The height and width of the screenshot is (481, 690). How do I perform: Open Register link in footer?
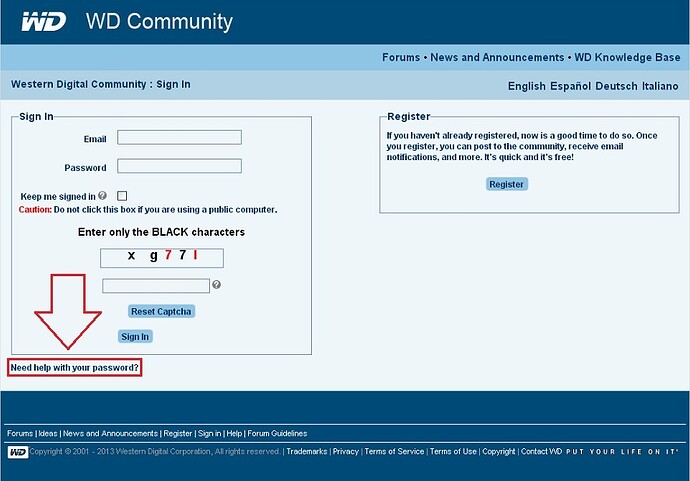click(x=178, y=433)
